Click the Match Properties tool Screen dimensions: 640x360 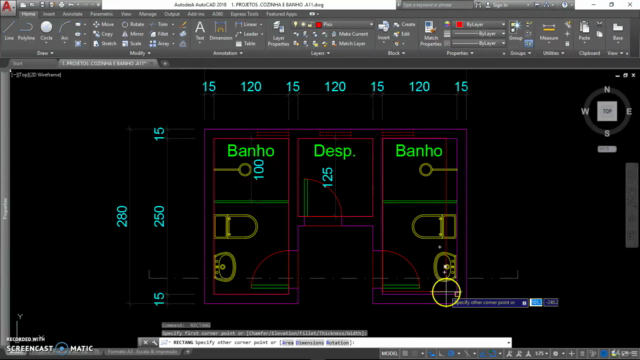[x=431, y=33]
